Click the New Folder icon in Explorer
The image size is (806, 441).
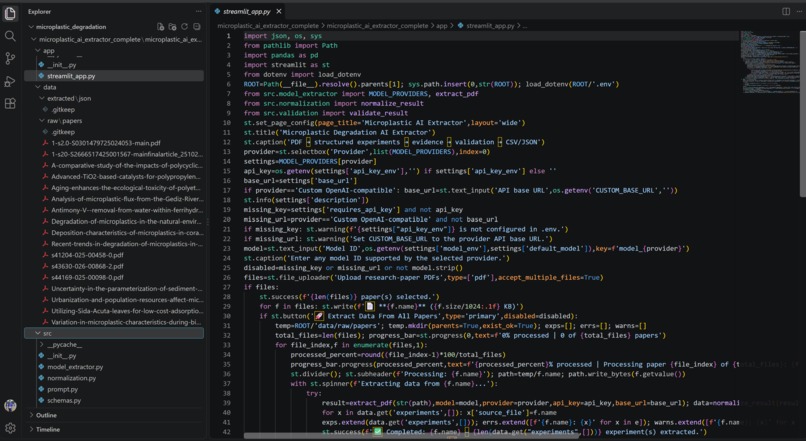point(172,27)
